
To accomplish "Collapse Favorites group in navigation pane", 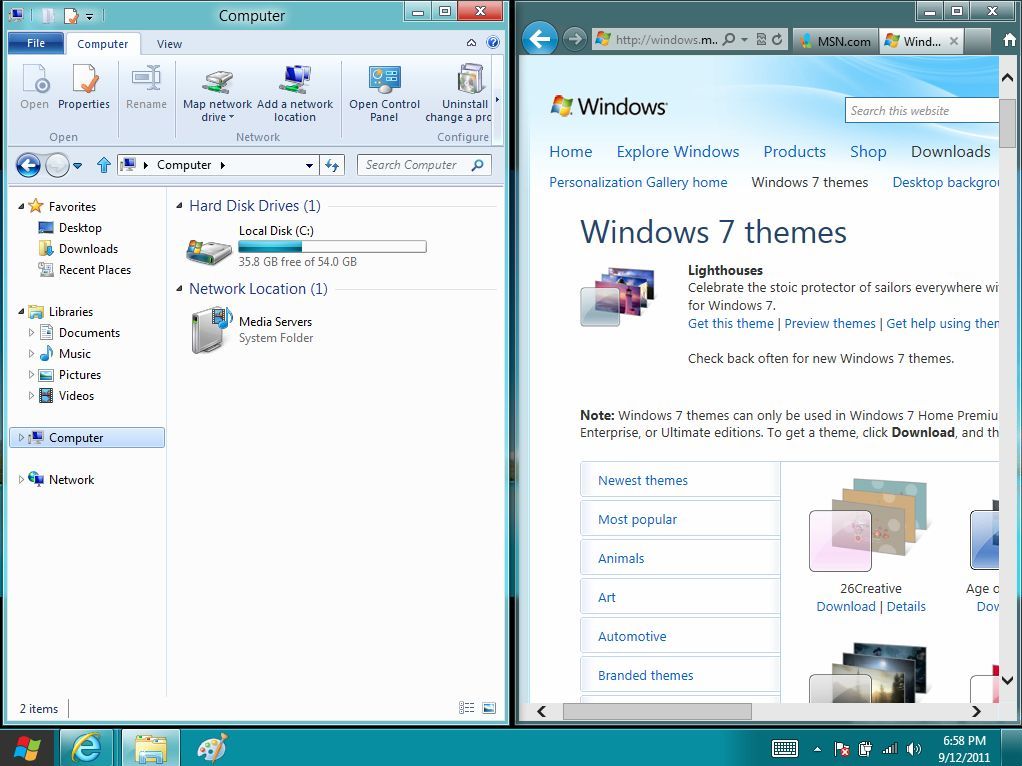I will pos(21,206).
